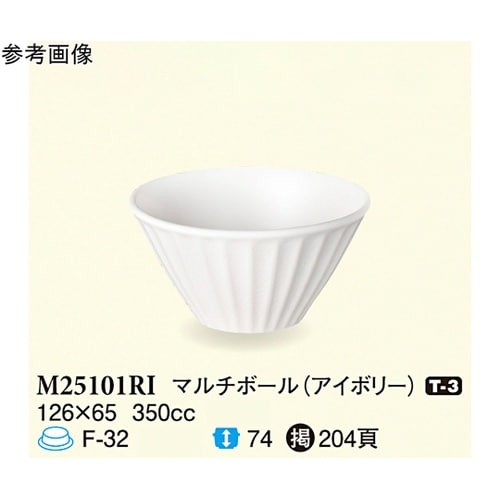Viewport: 500px width, 500px height.
Task: Click the black 掲 circle icon
Action: 301,438
